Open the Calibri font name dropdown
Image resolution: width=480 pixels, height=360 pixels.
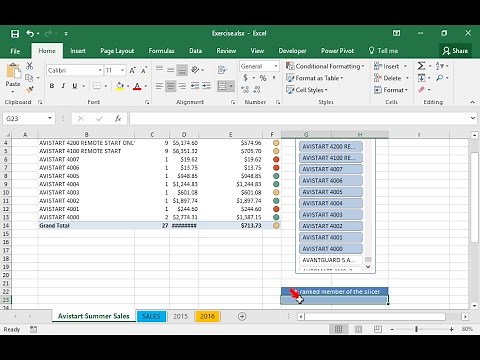pos(100,70)
